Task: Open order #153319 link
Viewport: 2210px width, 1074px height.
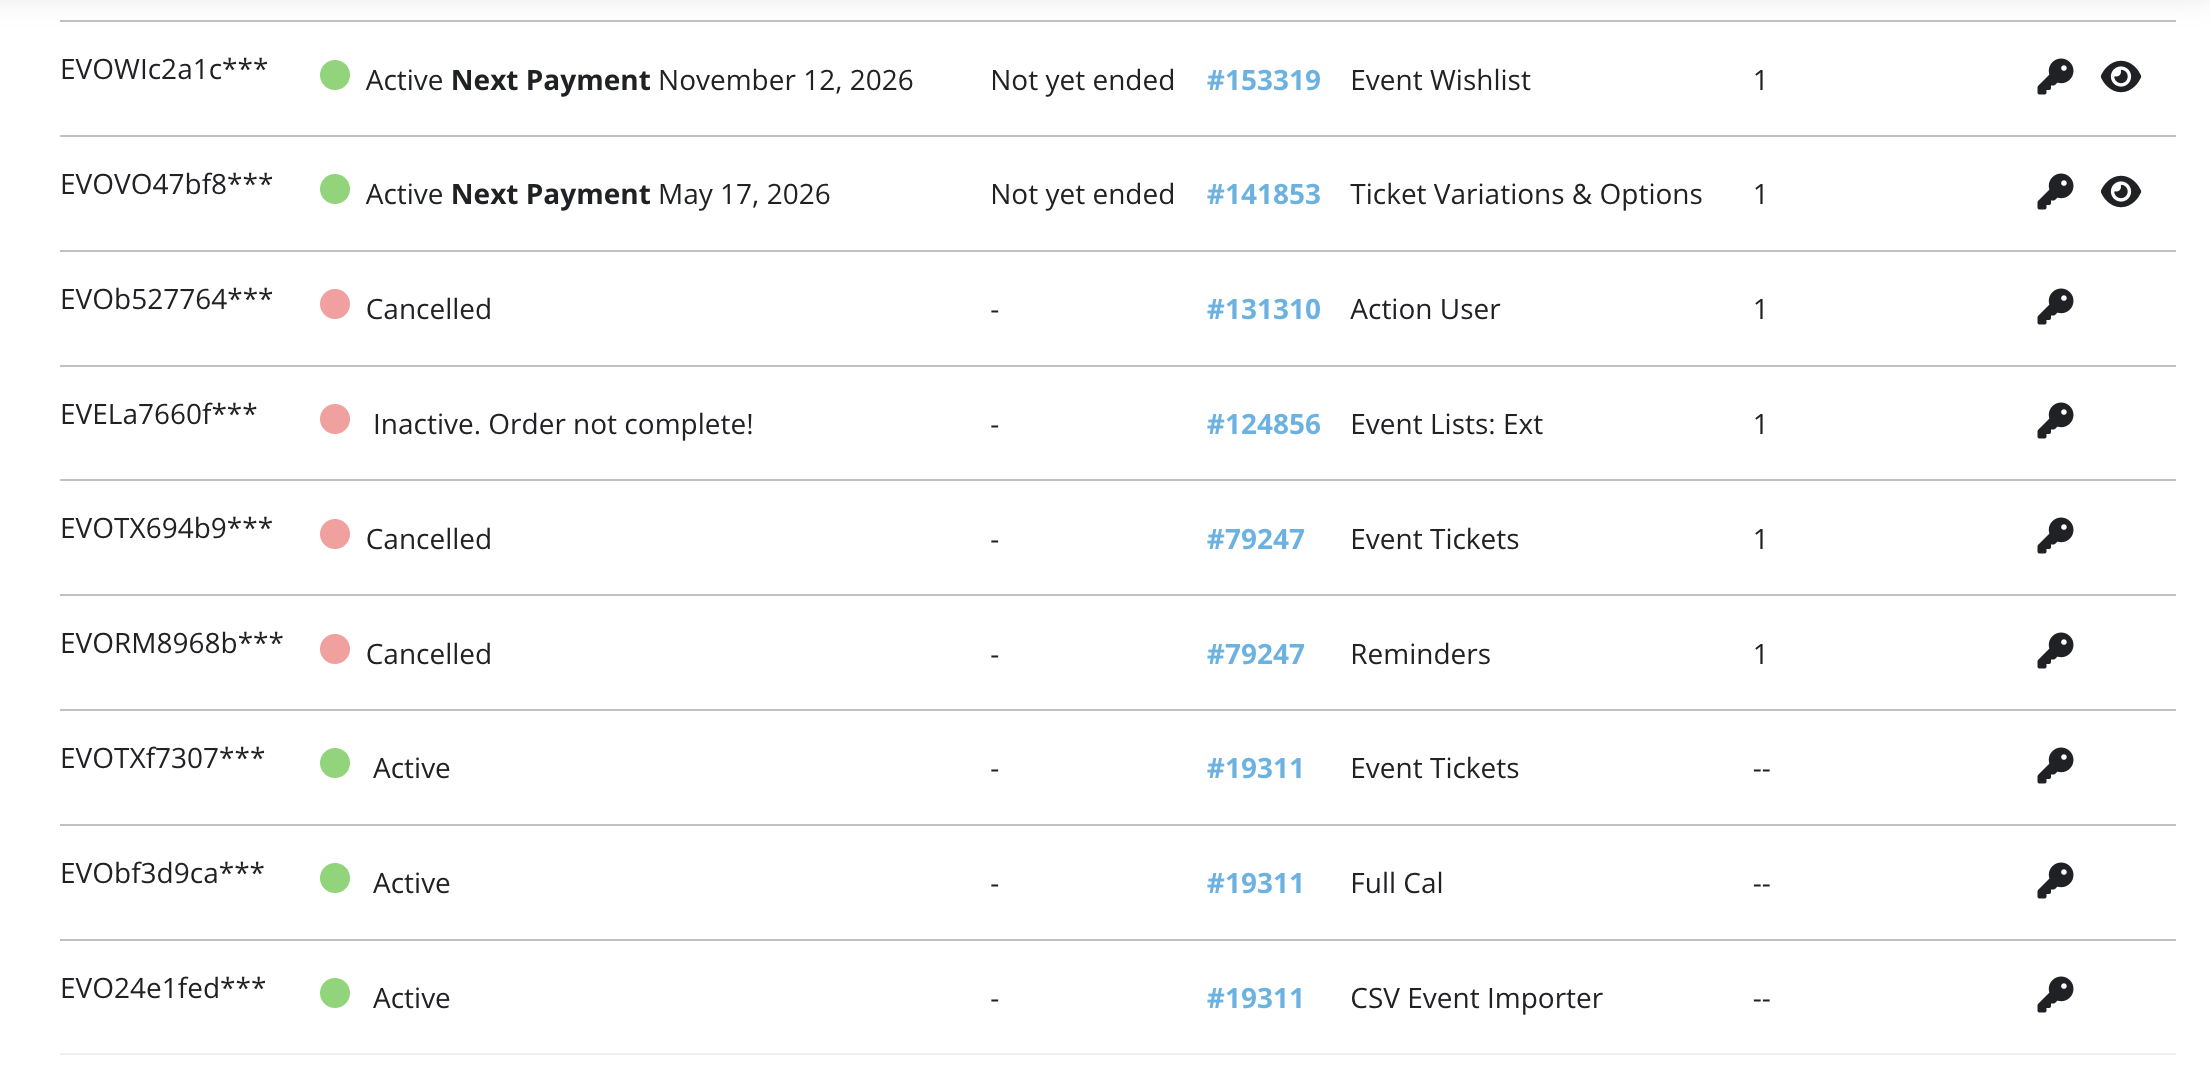Action: tap(1263, 80)
